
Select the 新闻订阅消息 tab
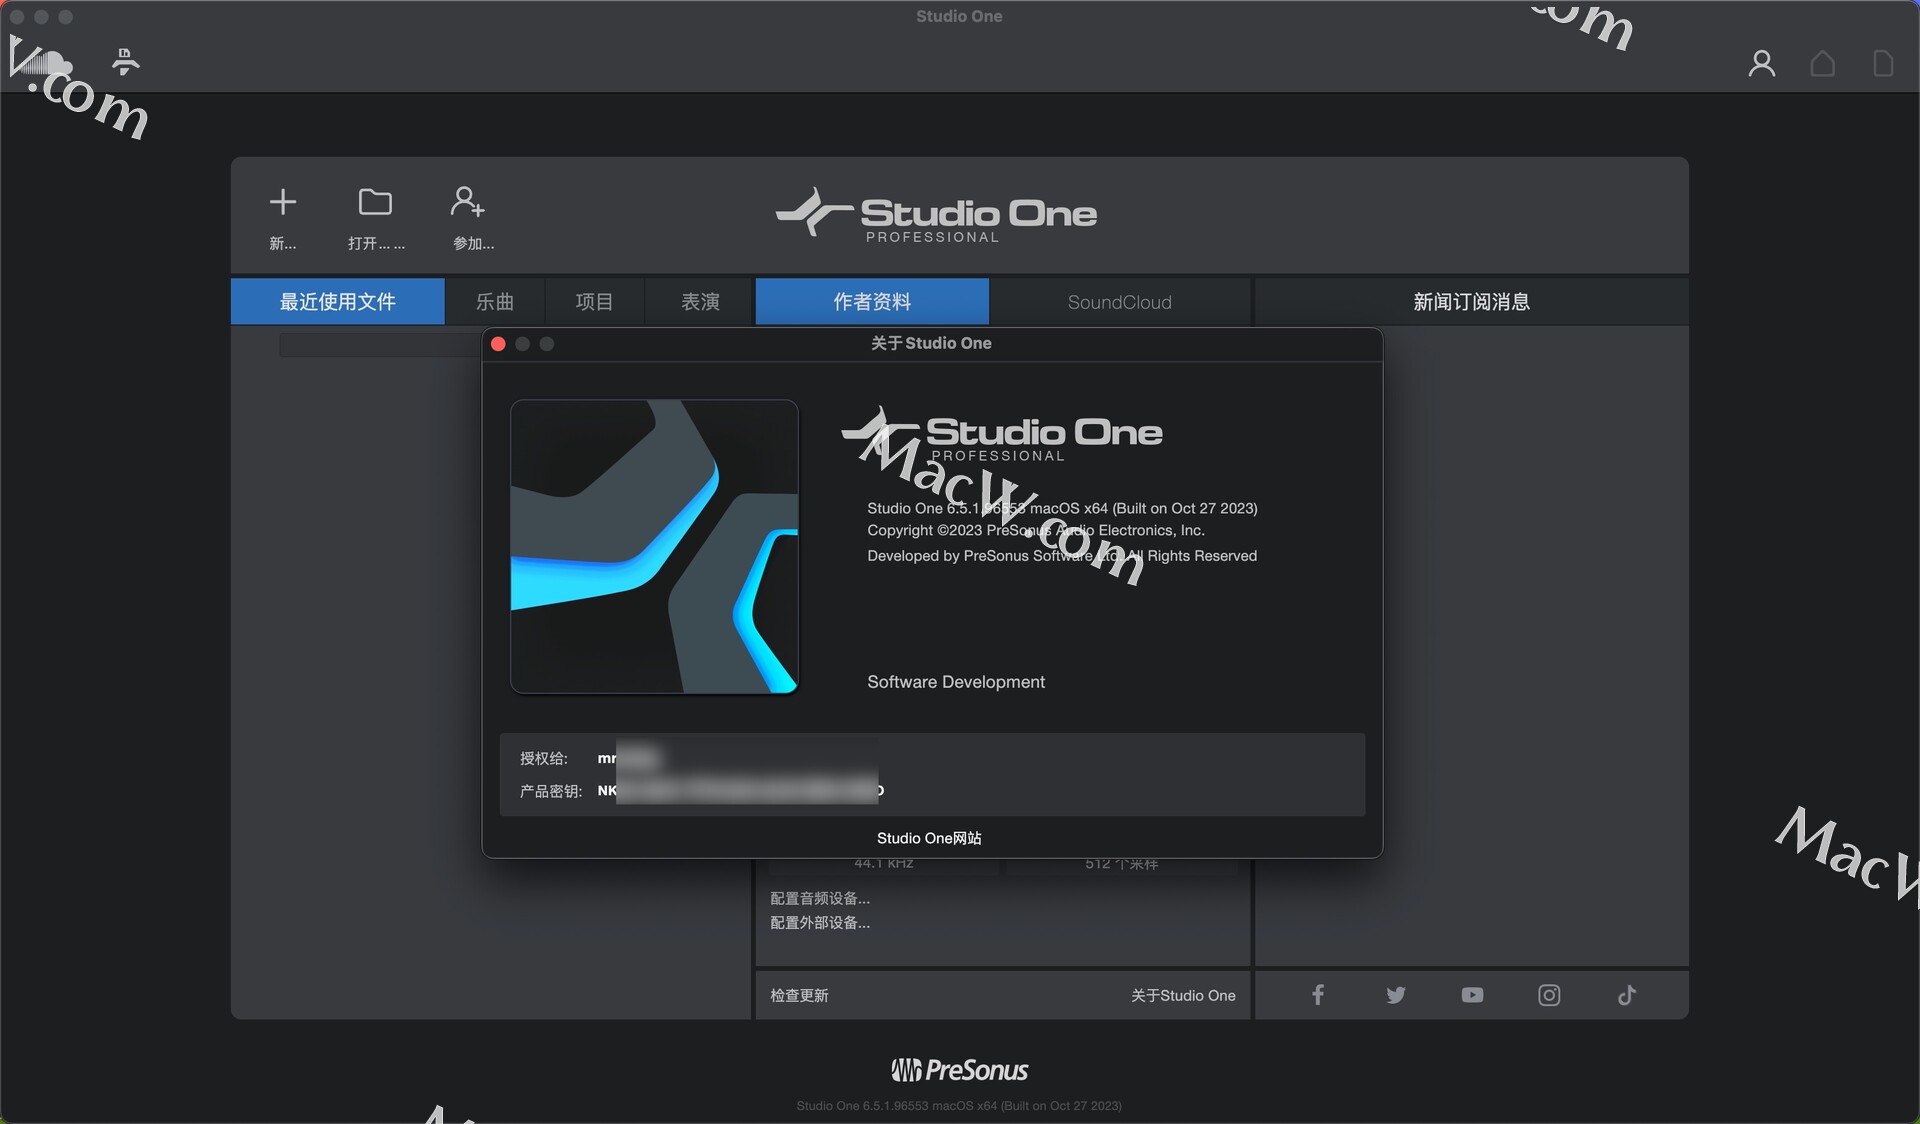[x=1471, y=301]
